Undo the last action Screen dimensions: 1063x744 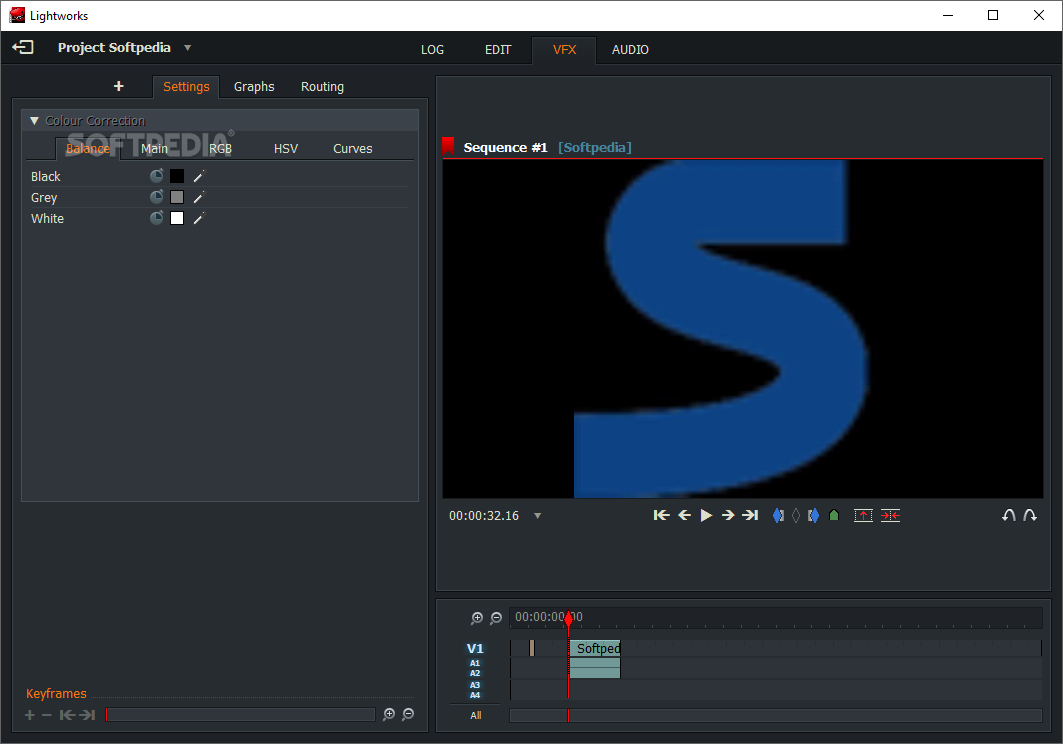pyautogui.click(x=1009, y=515)
